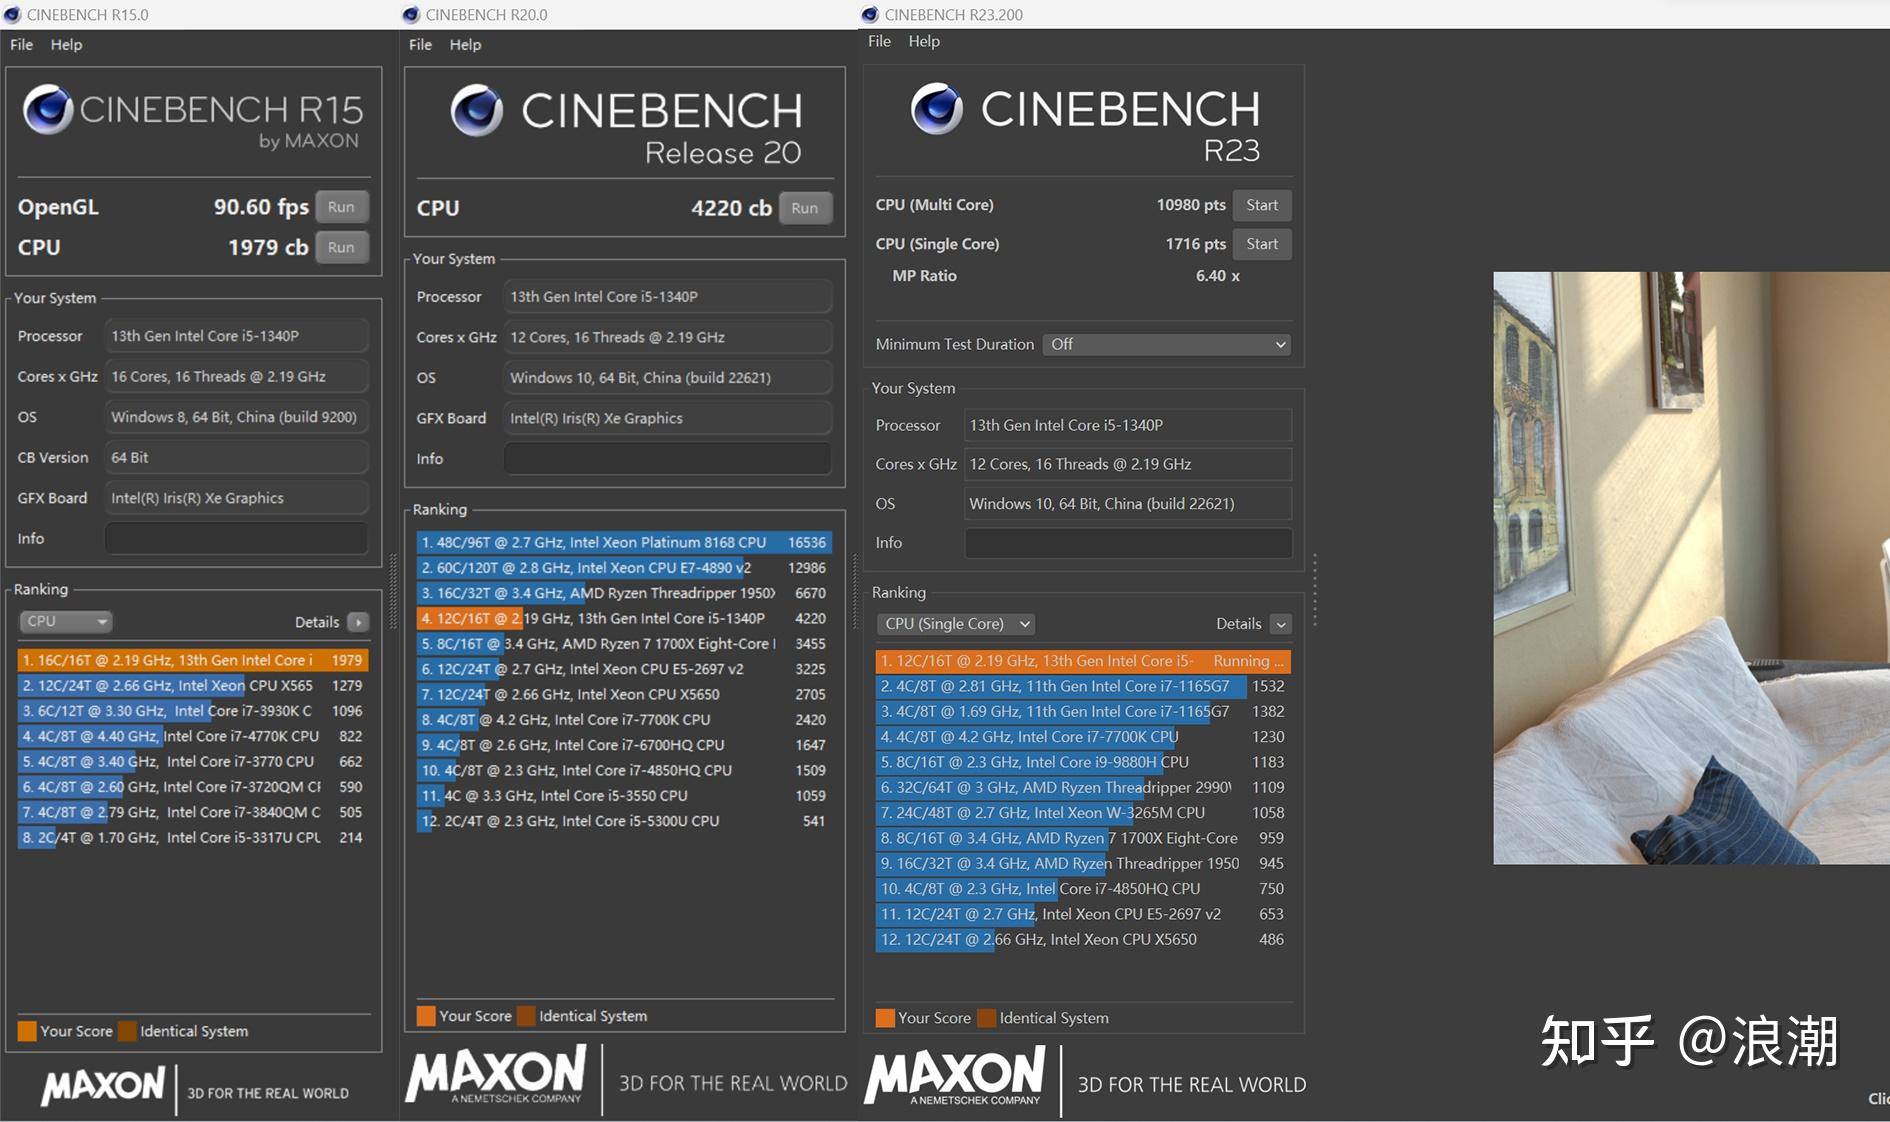Image resolution: width=1890 pixels, height=1122 pixels.
Task: Click the MAXON logo in R23 window
Action: pos(955,1076)
